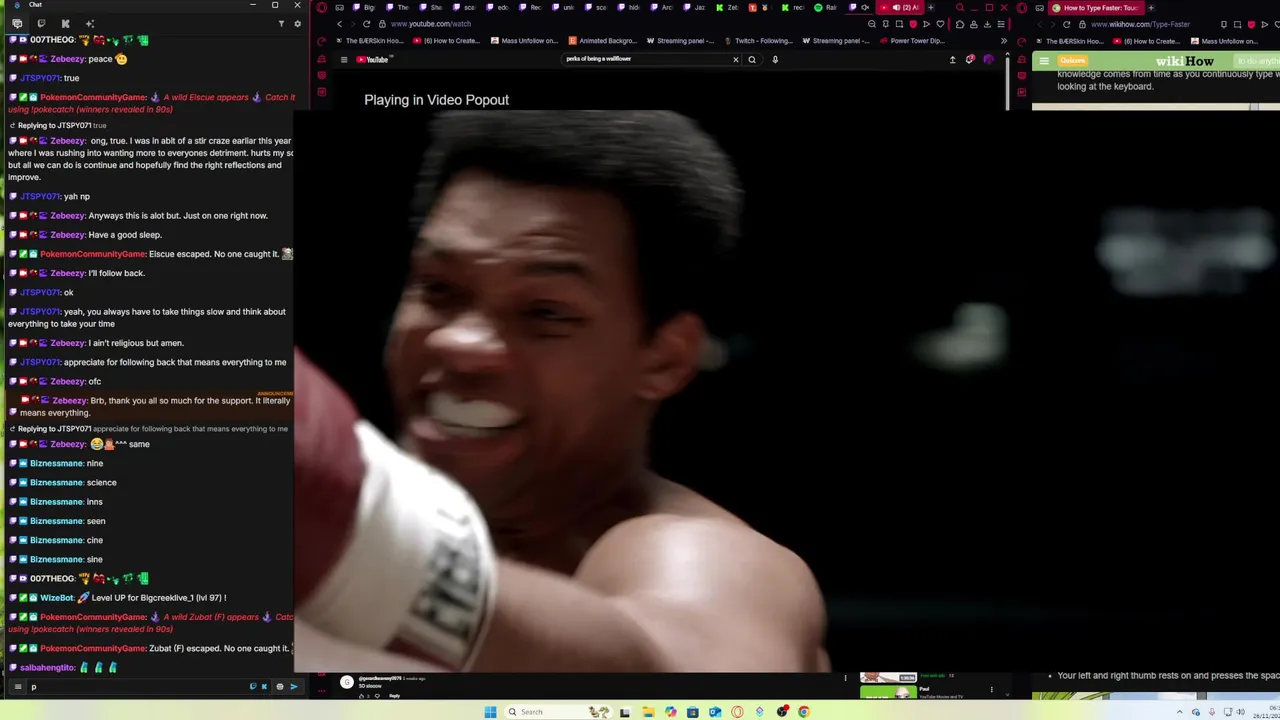The height and width of the screenshot is (720, 1280).
Task: Open the wikiHow hamburger menu
Action: (1044, 61)
